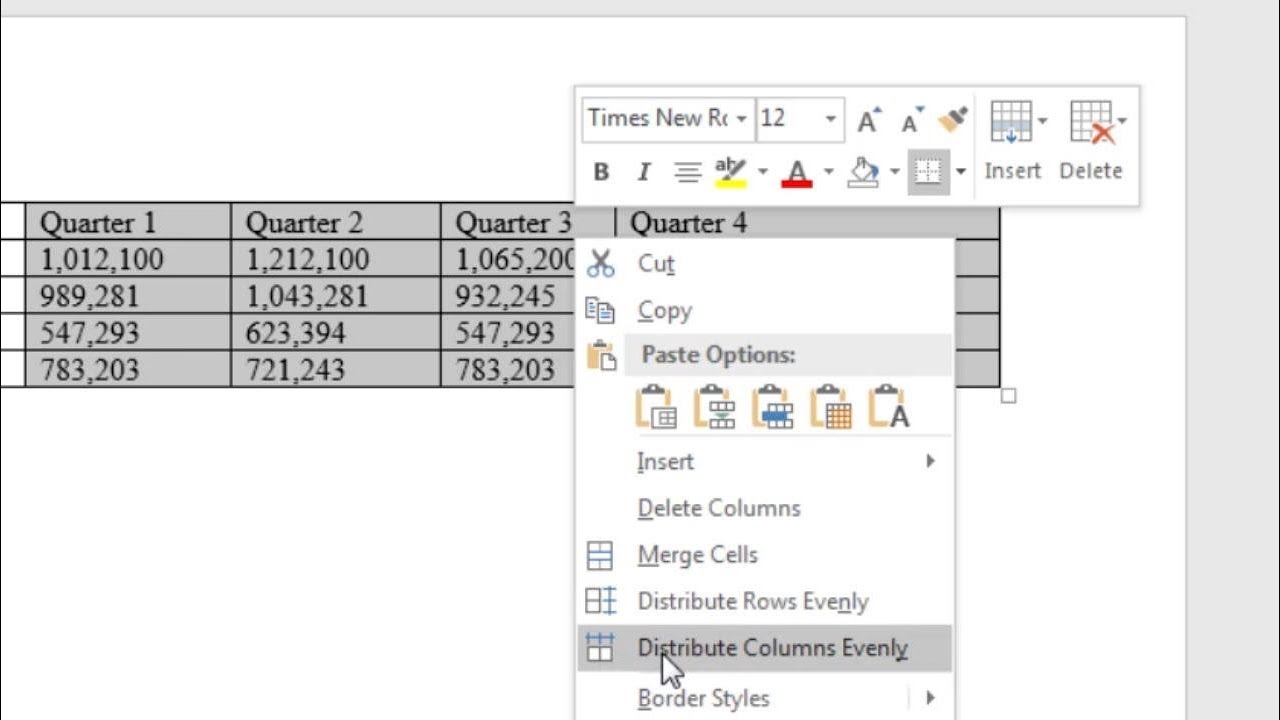Click the Copy icon in context menu
Image resolution: width=1280 pixels, height=720 pixels.
pyautogui.click(x=600, y=310)
